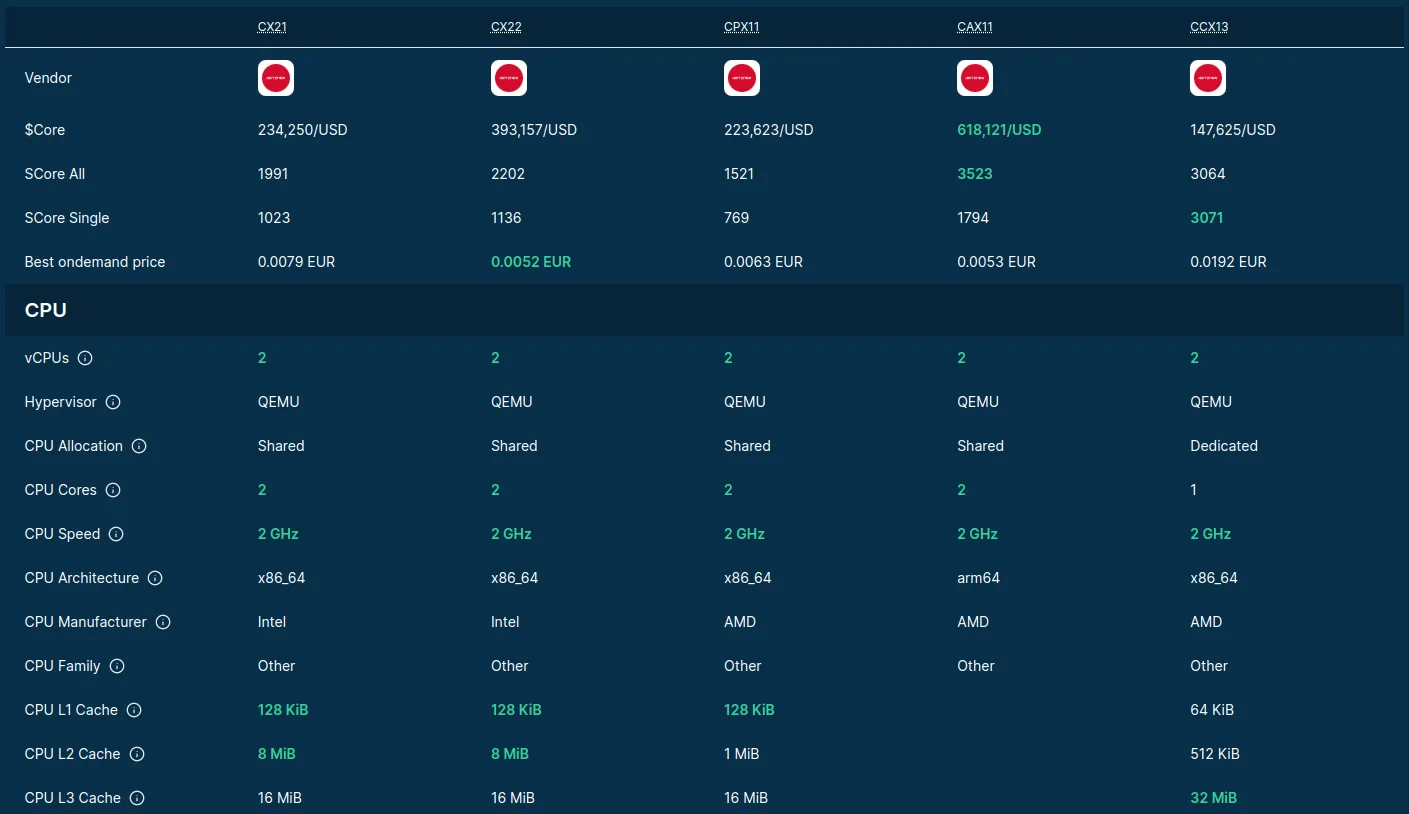1409x814 pixels.
Task: Click the Hetzner vendor logo under CX21
Action: click(x=276, y=78)
